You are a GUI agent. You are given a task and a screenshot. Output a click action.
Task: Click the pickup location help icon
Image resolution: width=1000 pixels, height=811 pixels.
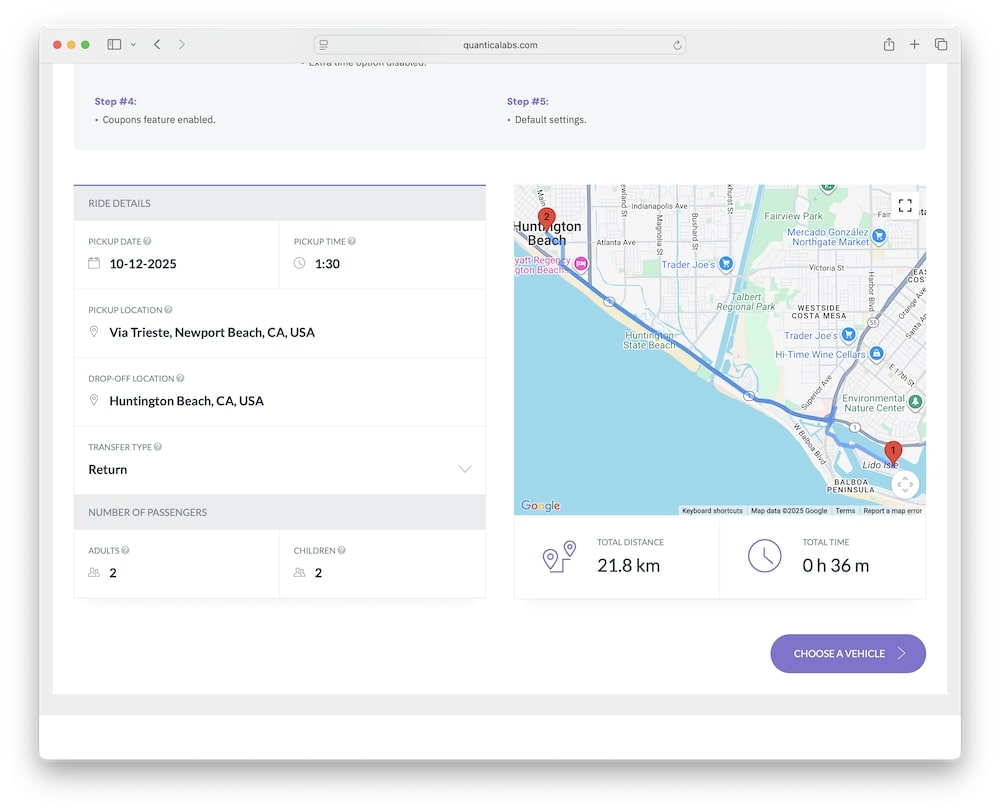click(x=168, y=310)
